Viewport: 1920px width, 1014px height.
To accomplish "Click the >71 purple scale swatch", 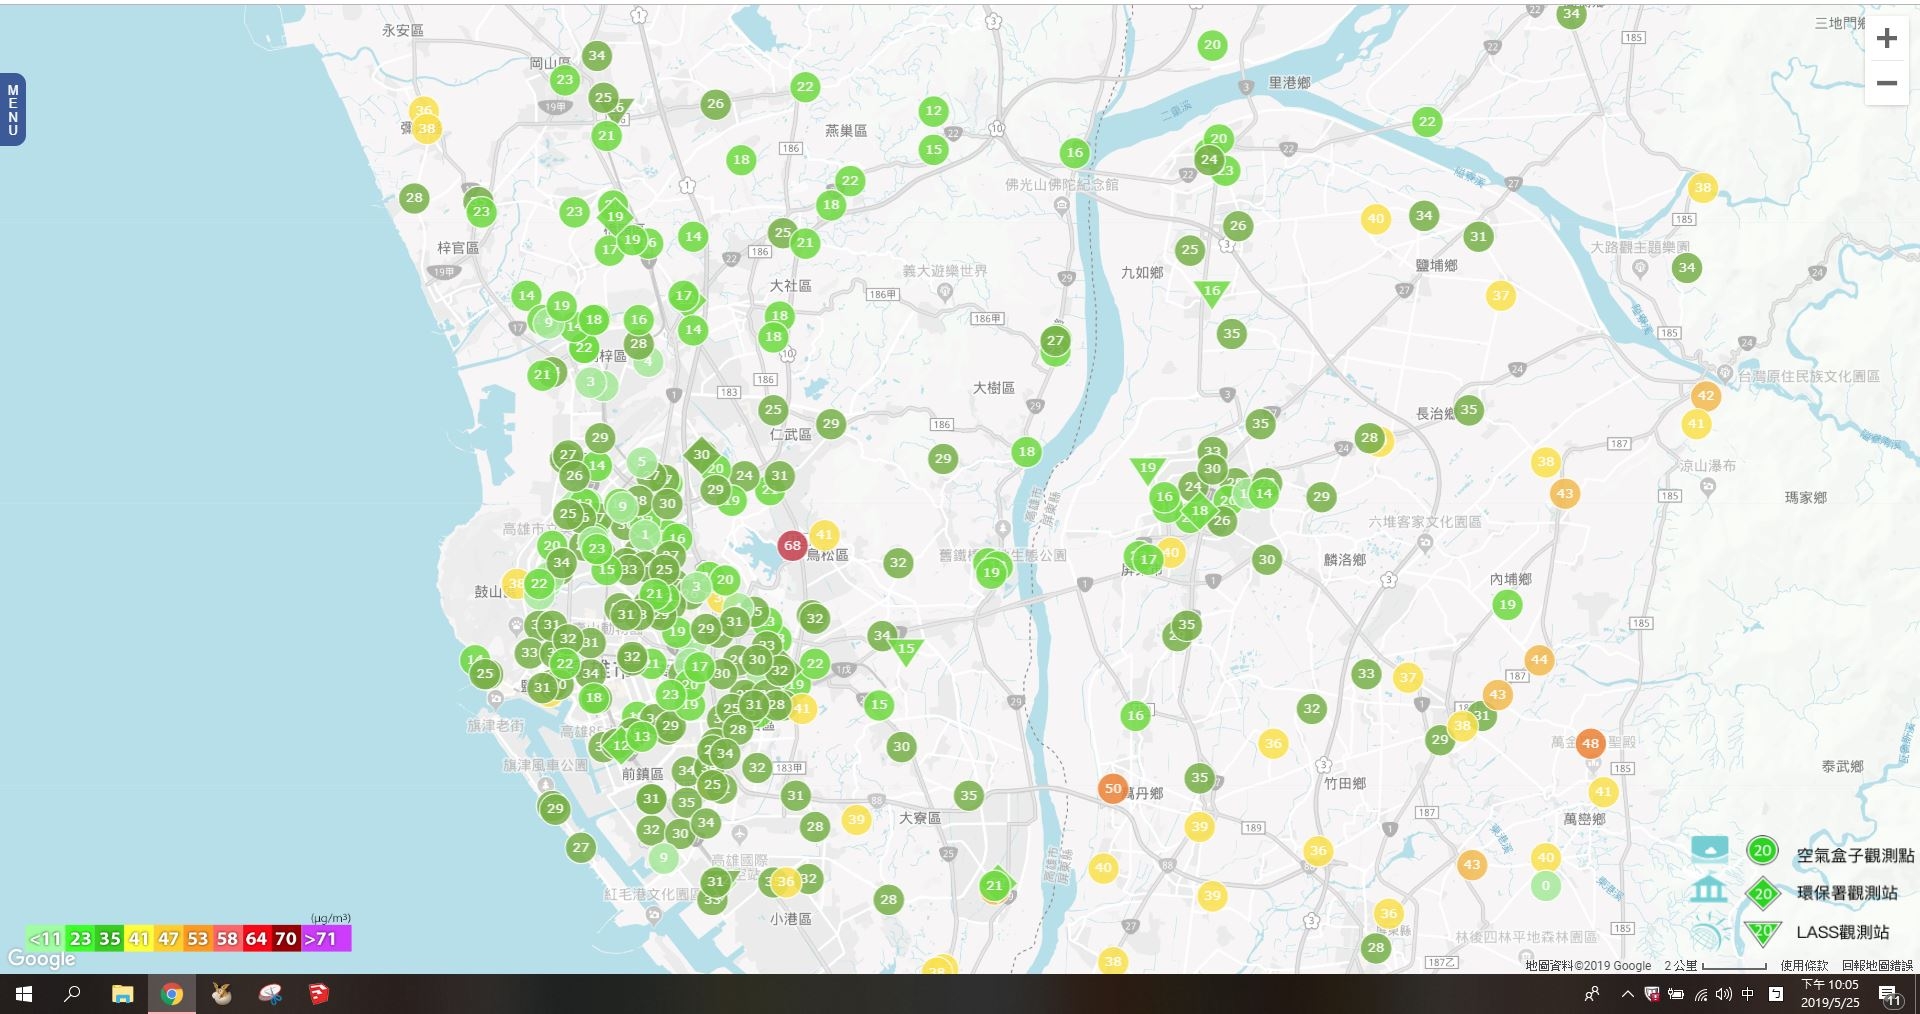I will [x=326, y=939].
